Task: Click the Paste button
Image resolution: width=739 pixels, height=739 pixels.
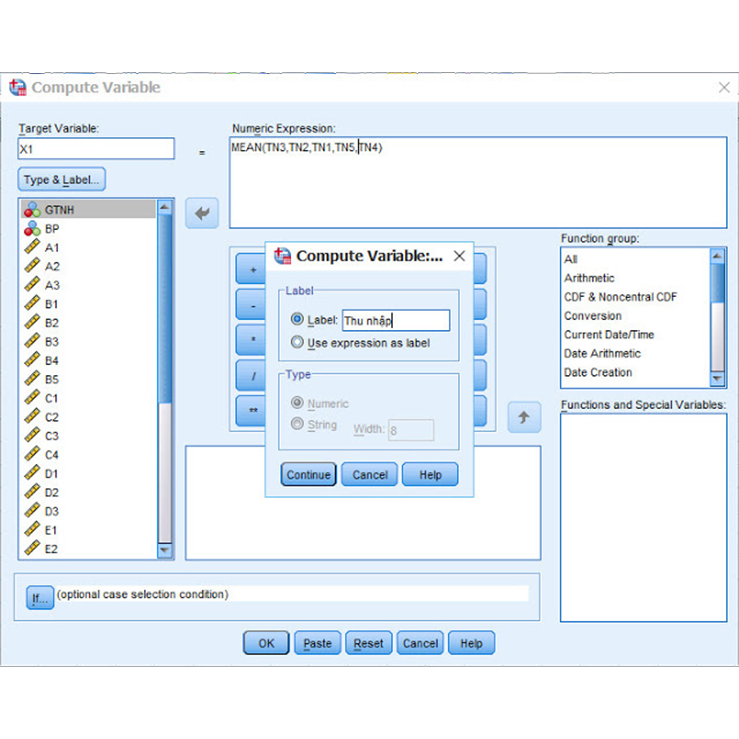Action: (x=317, y=643)
